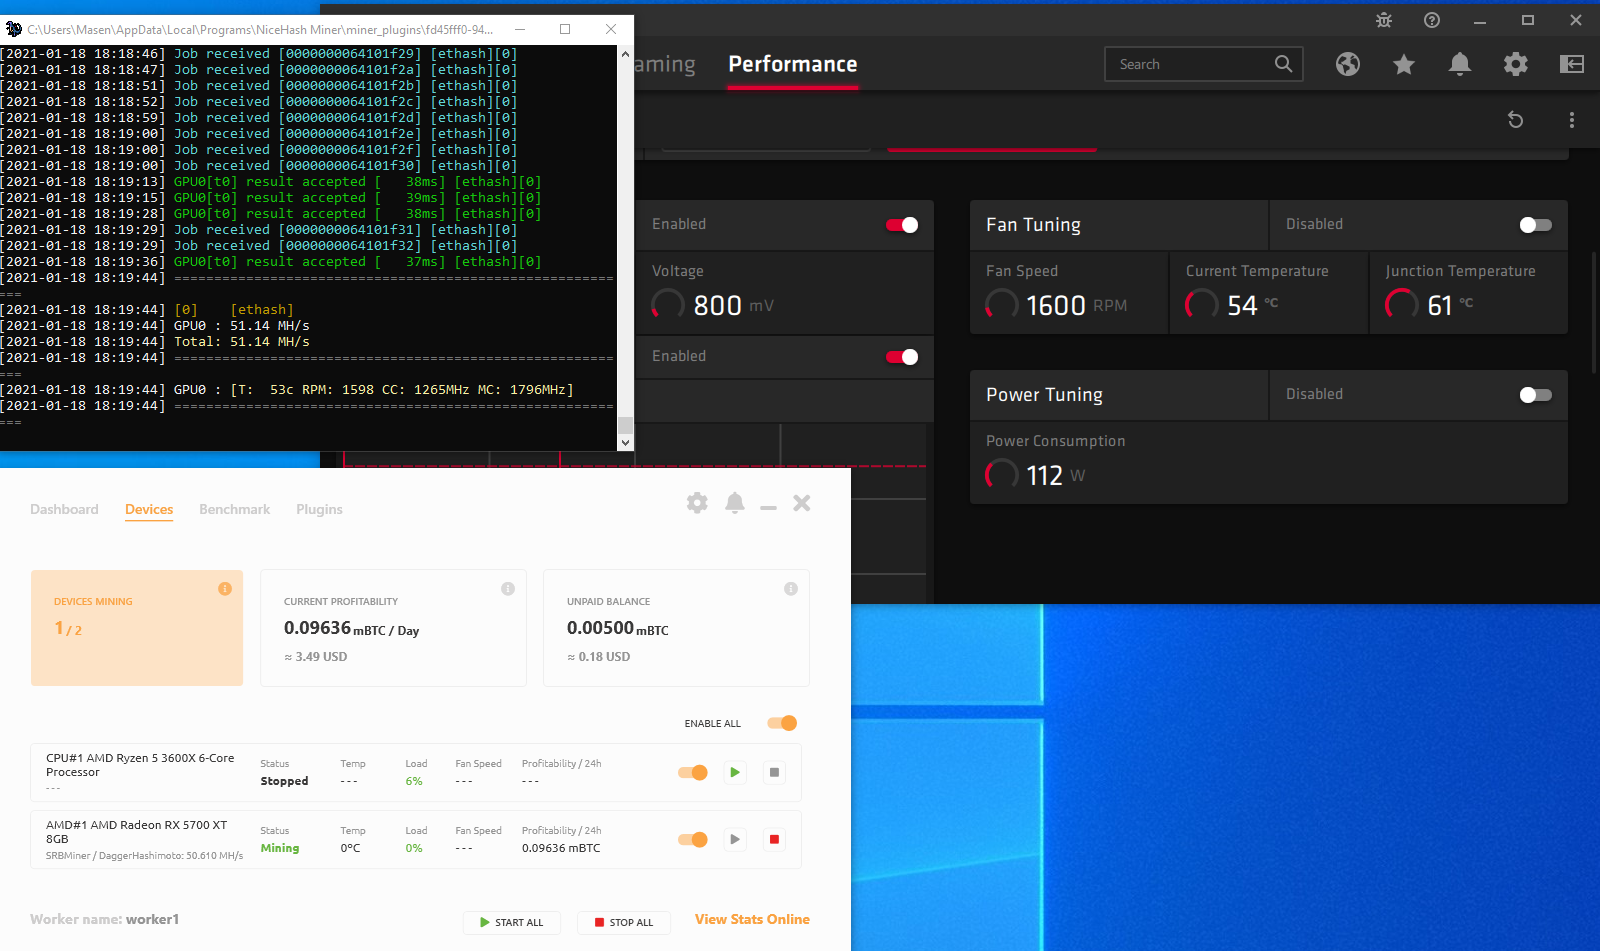This screenshot has height=951, width=1600.
Task: Open the NiceHash Benchmark tab
Action: [234, 509]
